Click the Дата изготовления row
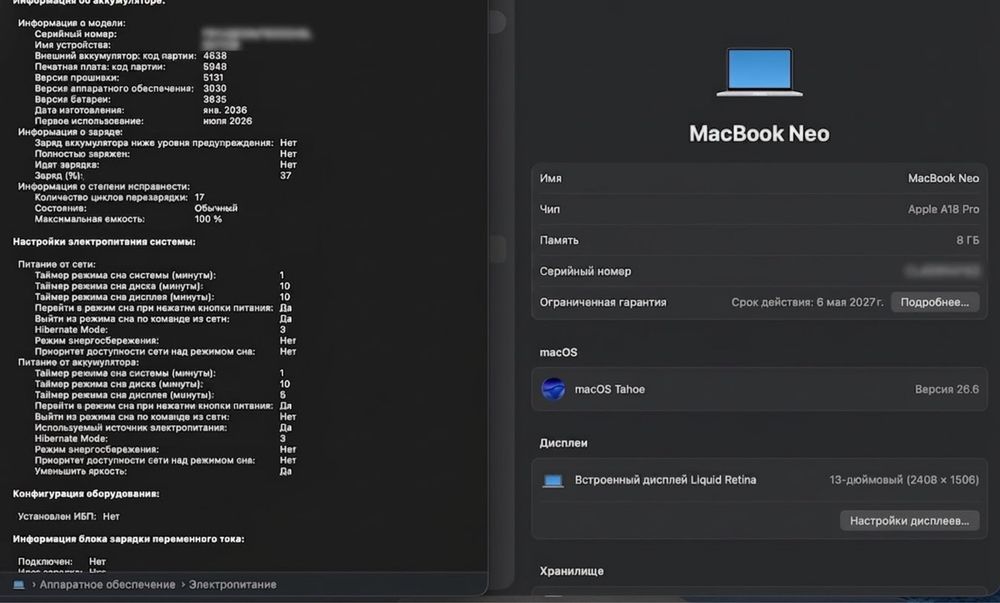The width and height of the screenshot is (1000, 603). tap(140, 110)
